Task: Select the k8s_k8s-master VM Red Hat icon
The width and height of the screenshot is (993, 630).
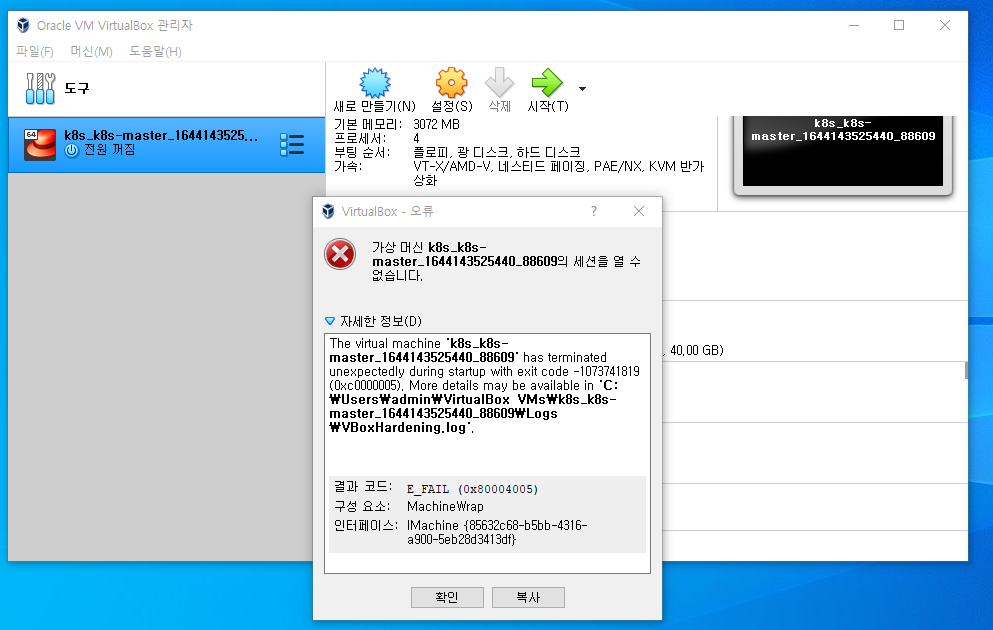Action: (x=40, y=144)
